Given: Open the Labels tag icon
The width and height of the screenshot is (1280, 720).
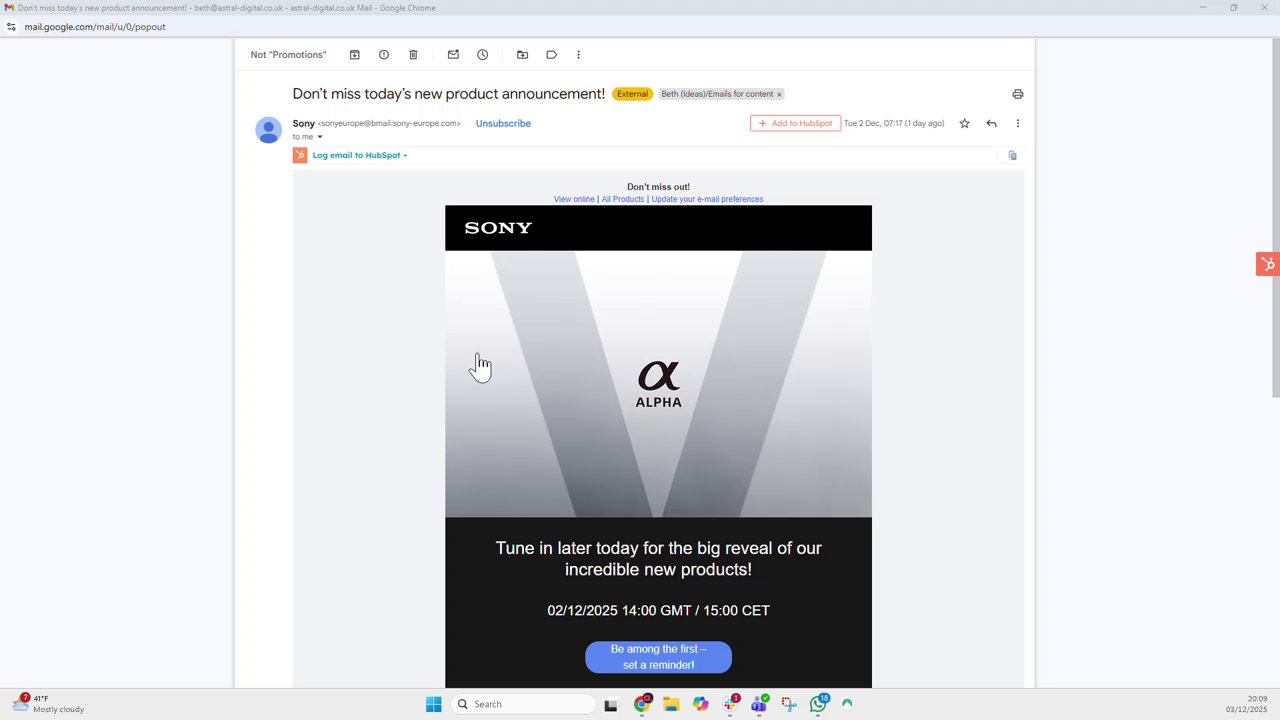Looking at the screenshot, I should point(551,55).
